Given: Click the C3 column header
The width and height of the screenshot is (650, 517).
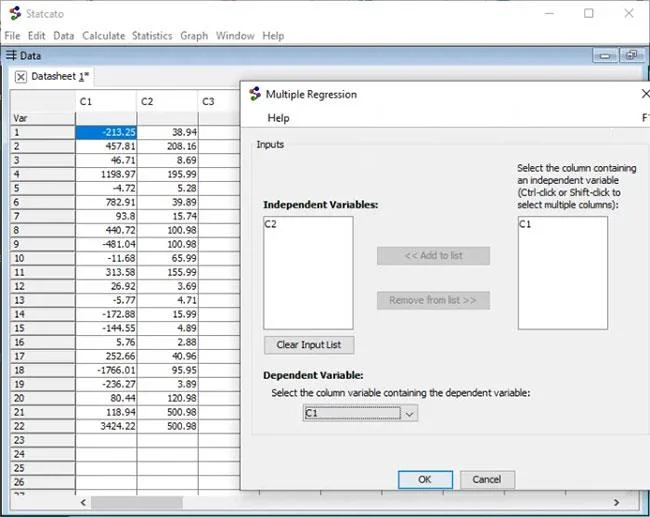Looking at the screenshot, I should pos(219,102).
